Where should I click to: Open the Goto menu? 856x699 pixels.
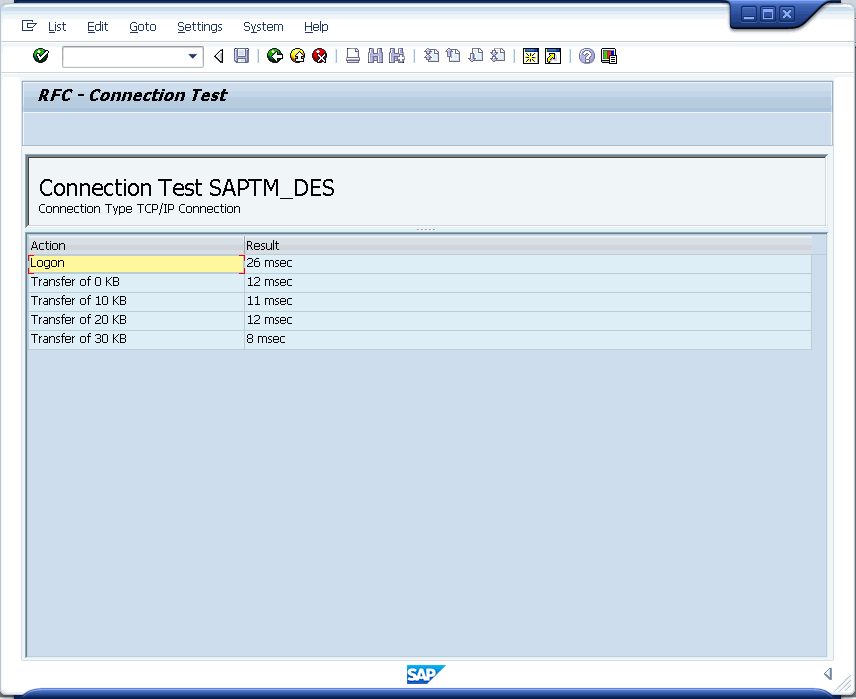click(x=143, y=27)
